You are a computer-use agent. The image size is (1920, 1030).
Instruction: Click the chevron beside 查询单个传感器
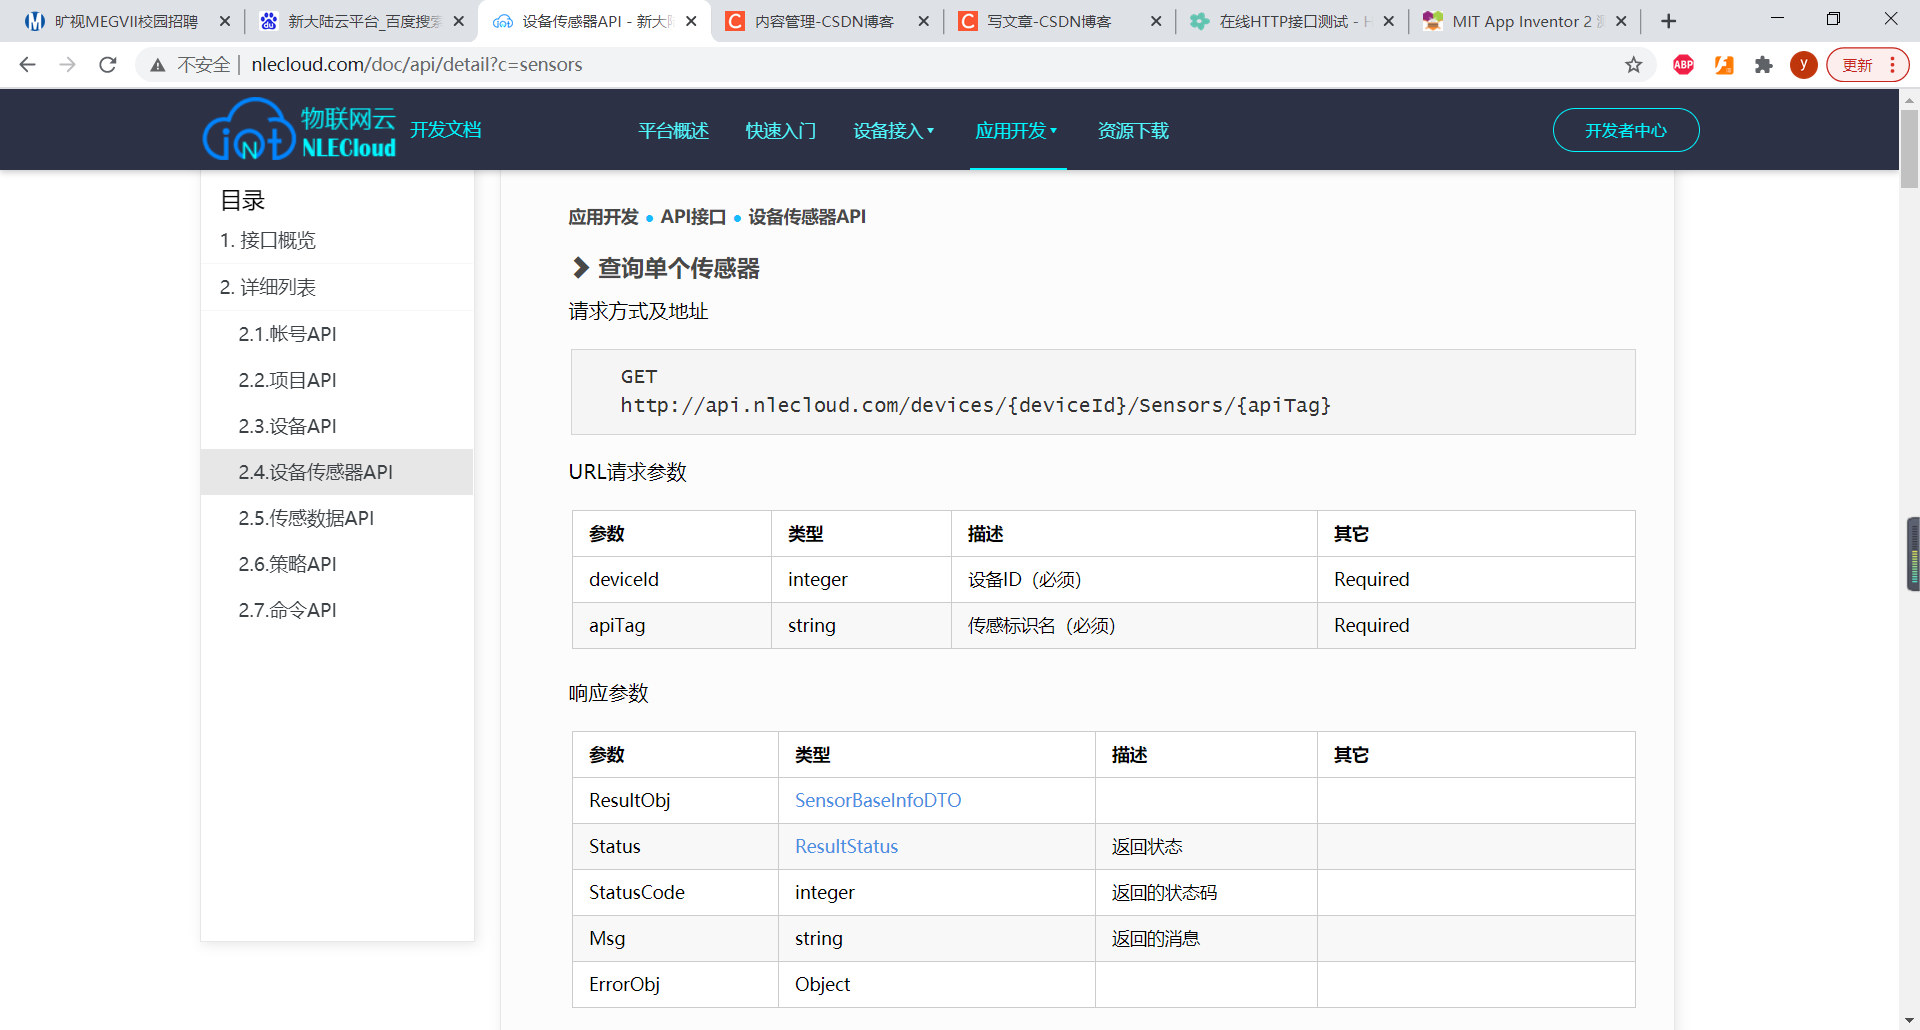pos(580,268)
